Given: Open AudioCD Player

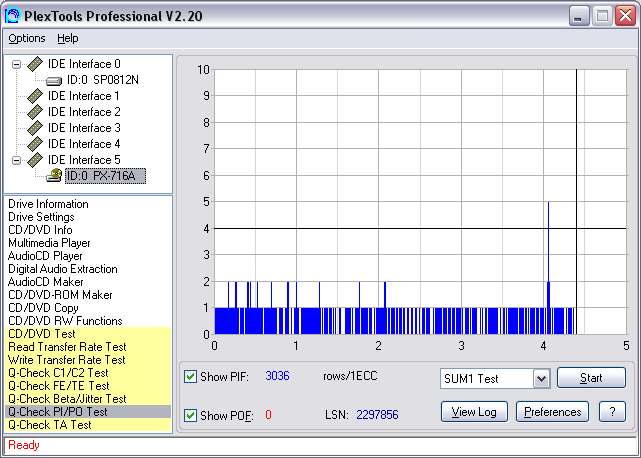Looking at the screenshot, I should (45, 256).
